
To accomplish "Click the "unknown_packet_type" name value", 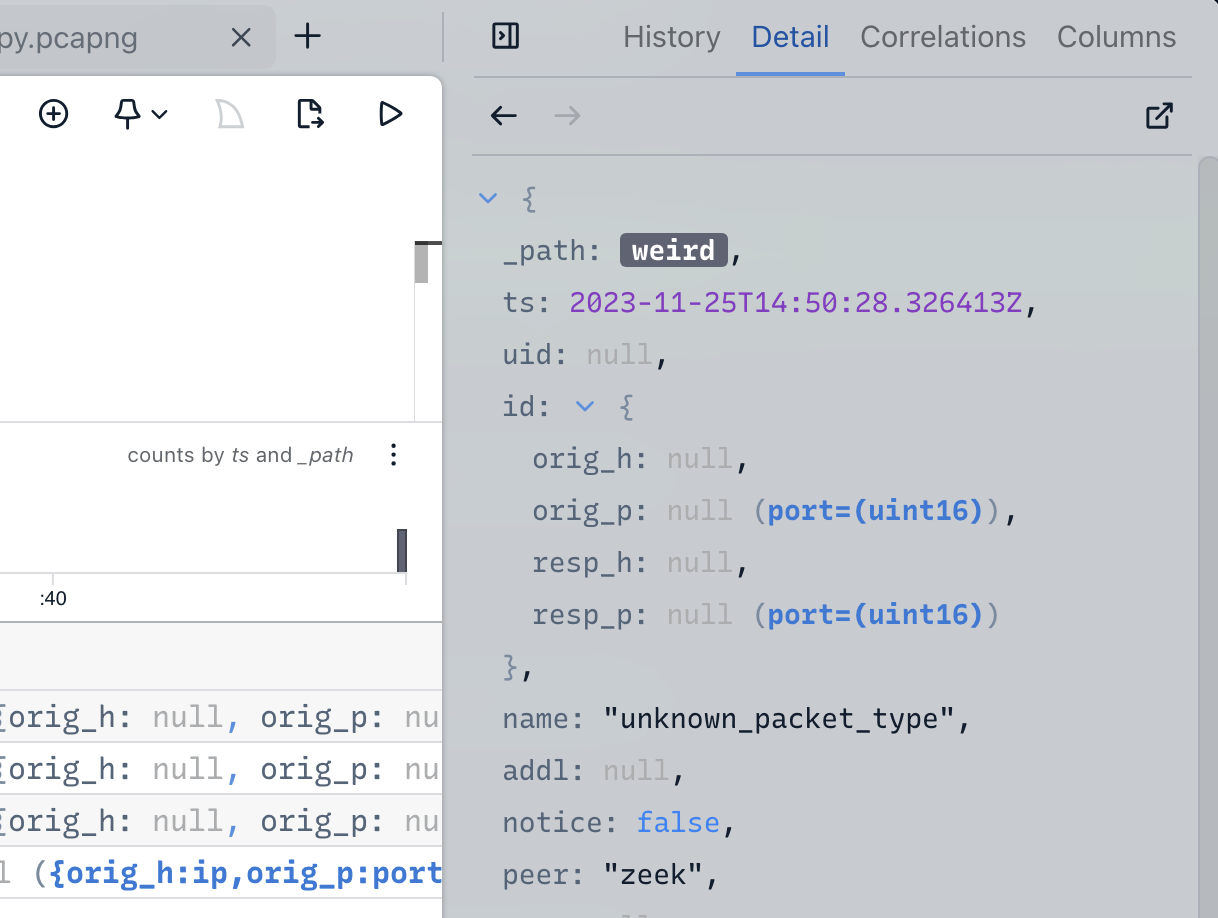I will (x=780, y=718).
